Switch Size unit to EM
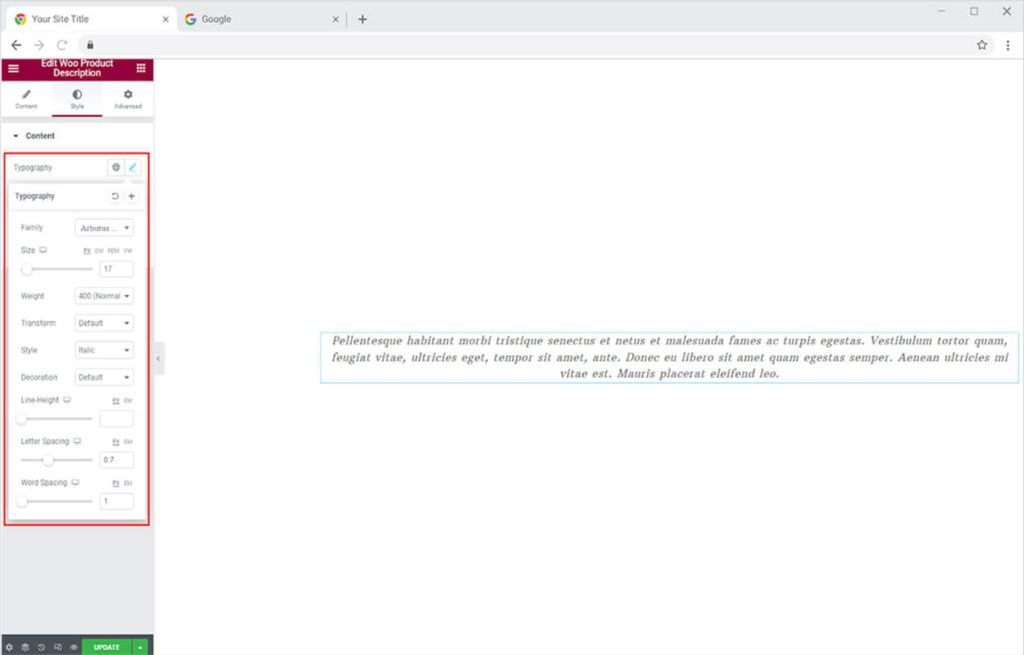Screen dimensions: 1024x655 (x=101, y=250)
